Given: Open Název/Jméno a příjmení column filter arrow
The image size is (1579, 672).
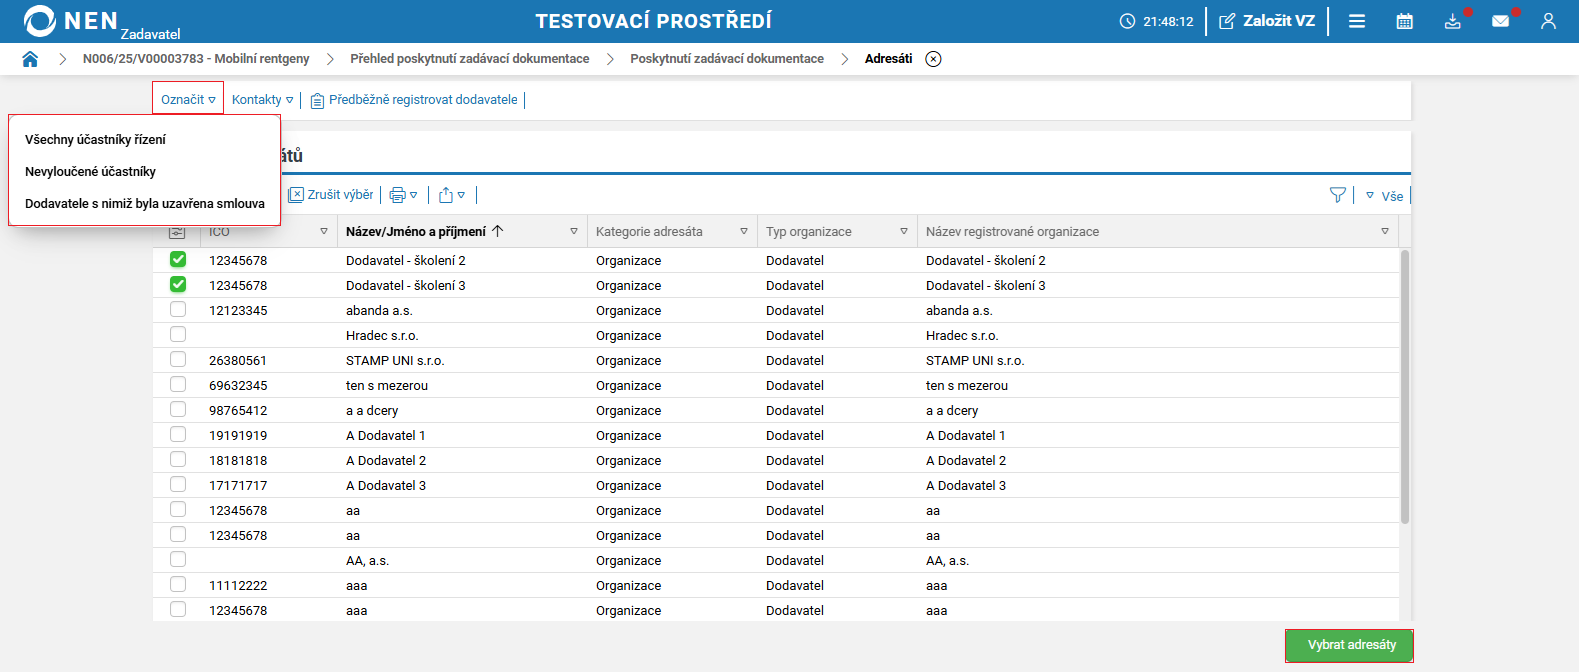Looking at the screenshot, I should 574,231.
